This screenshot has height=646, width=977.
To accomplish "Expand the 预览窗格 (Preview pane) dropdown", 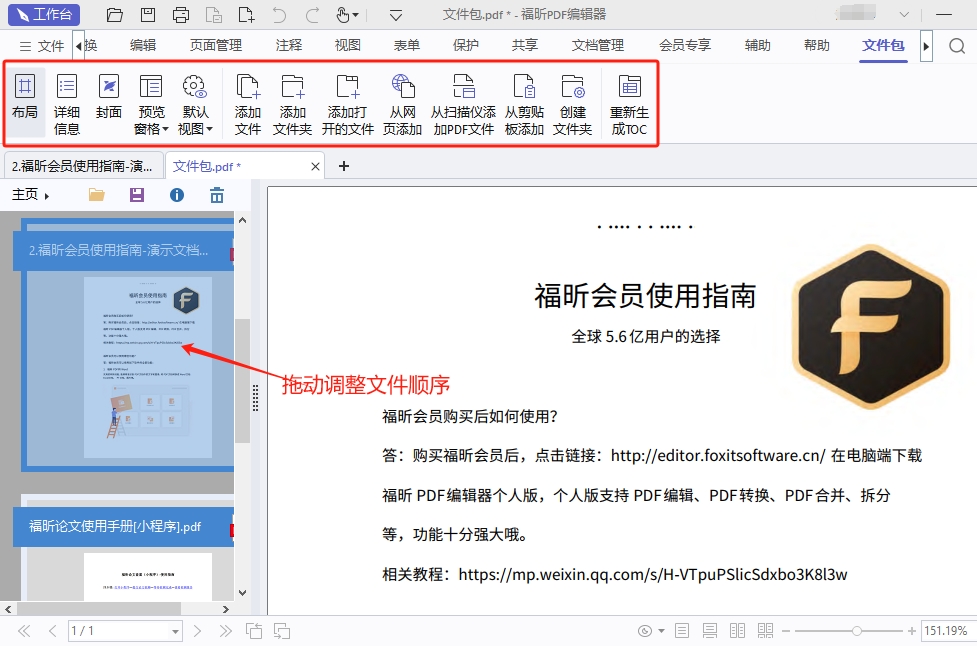I will pos(151,128).
